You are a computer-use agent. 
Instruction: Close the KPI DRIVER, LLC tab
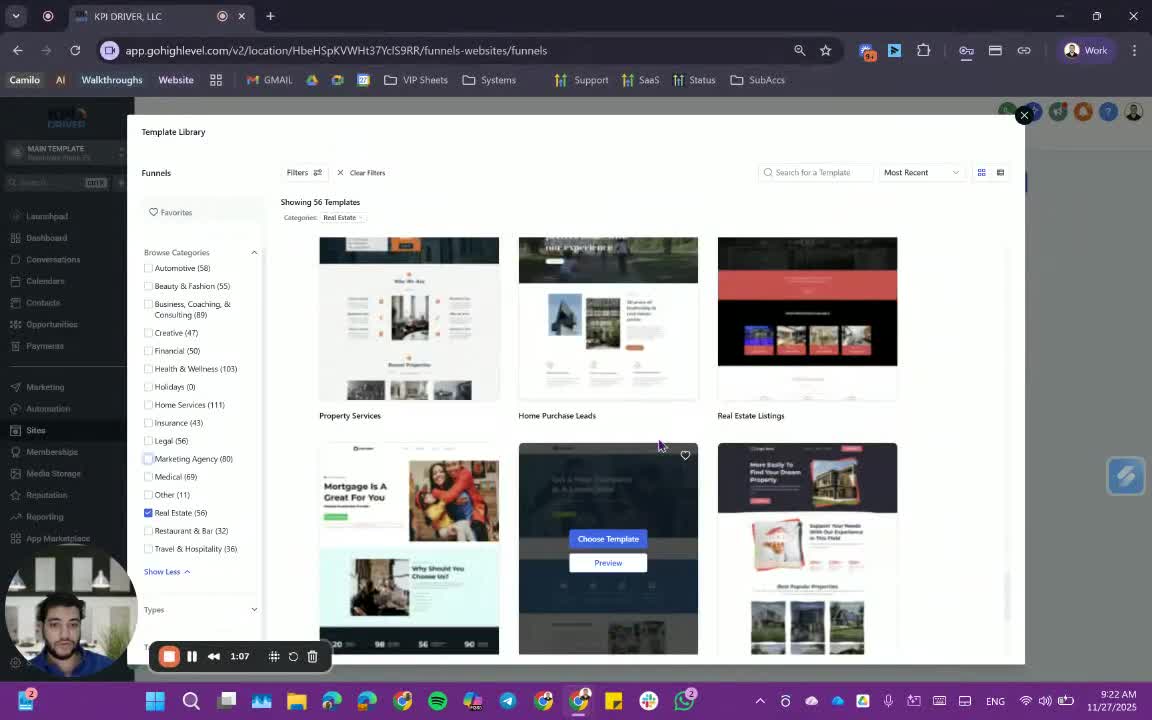click(241, 16)
